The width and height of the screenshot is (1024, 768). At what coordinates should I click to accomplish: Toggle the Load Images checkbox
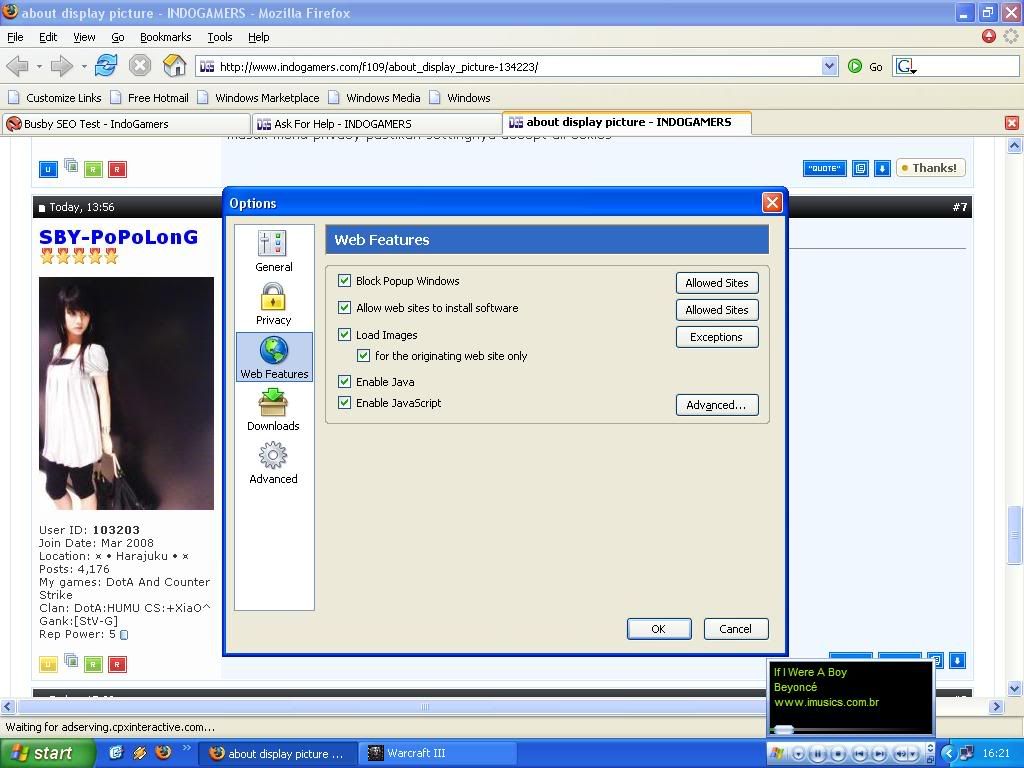pyautogui.click(x=344, y=334)
